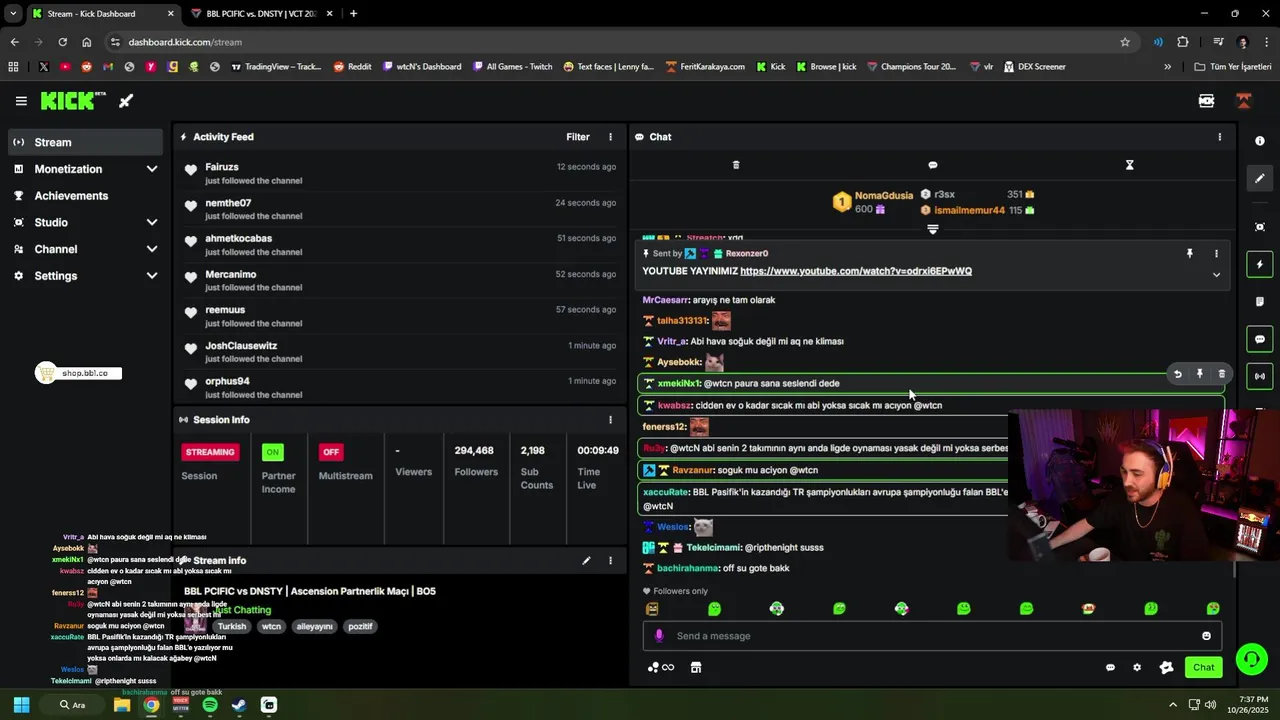Unpin the pinned message via pin icon
This screenshot has height=720, width=1280.
1189,254
